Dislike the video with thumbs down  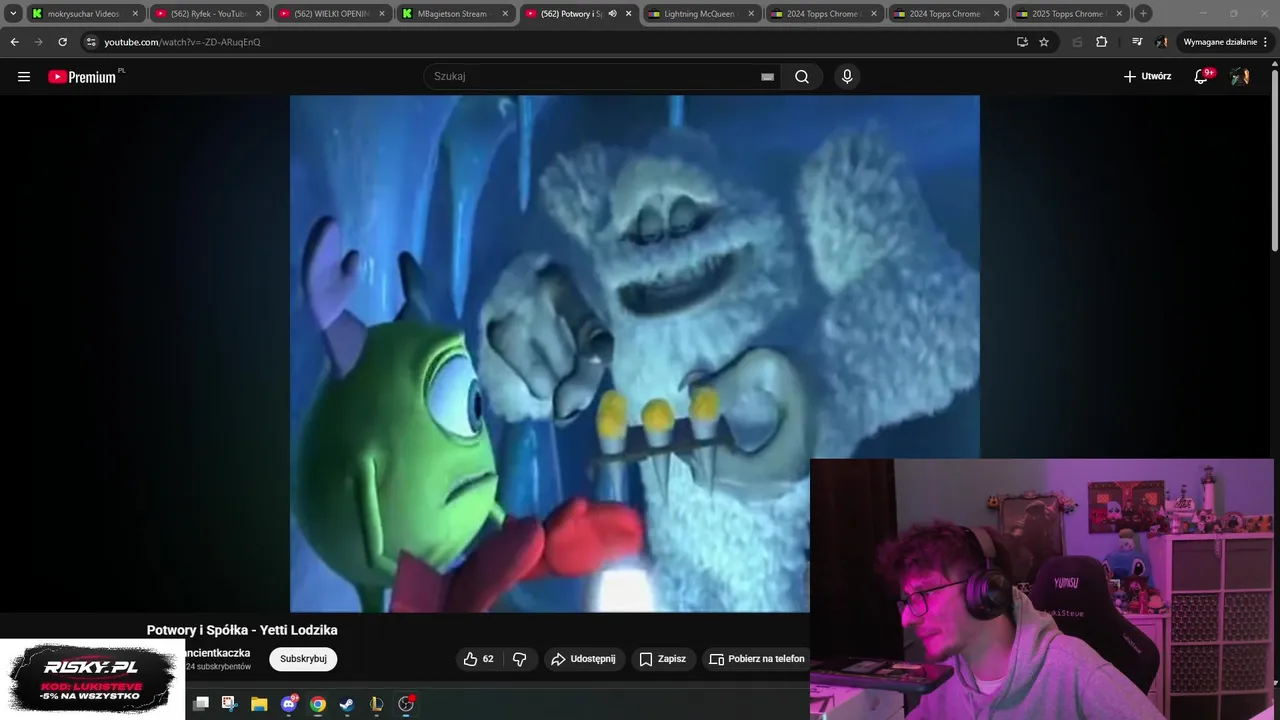519,659
